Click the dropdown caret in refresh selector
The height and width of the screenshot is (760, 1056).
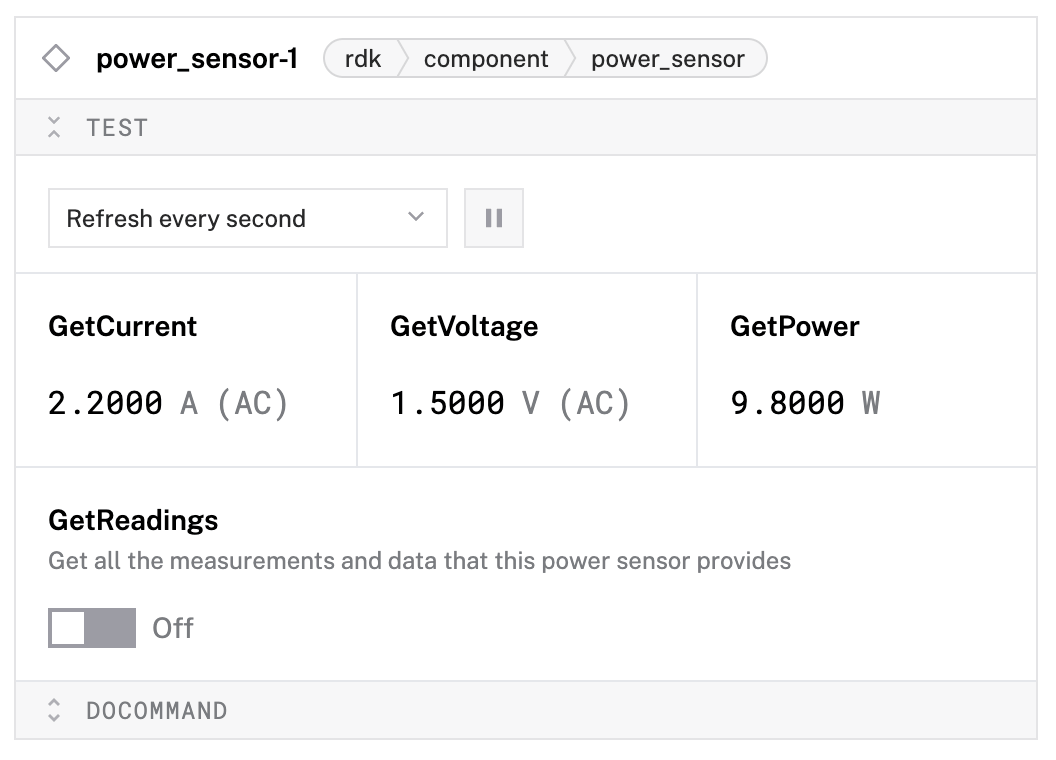point(417,217)
